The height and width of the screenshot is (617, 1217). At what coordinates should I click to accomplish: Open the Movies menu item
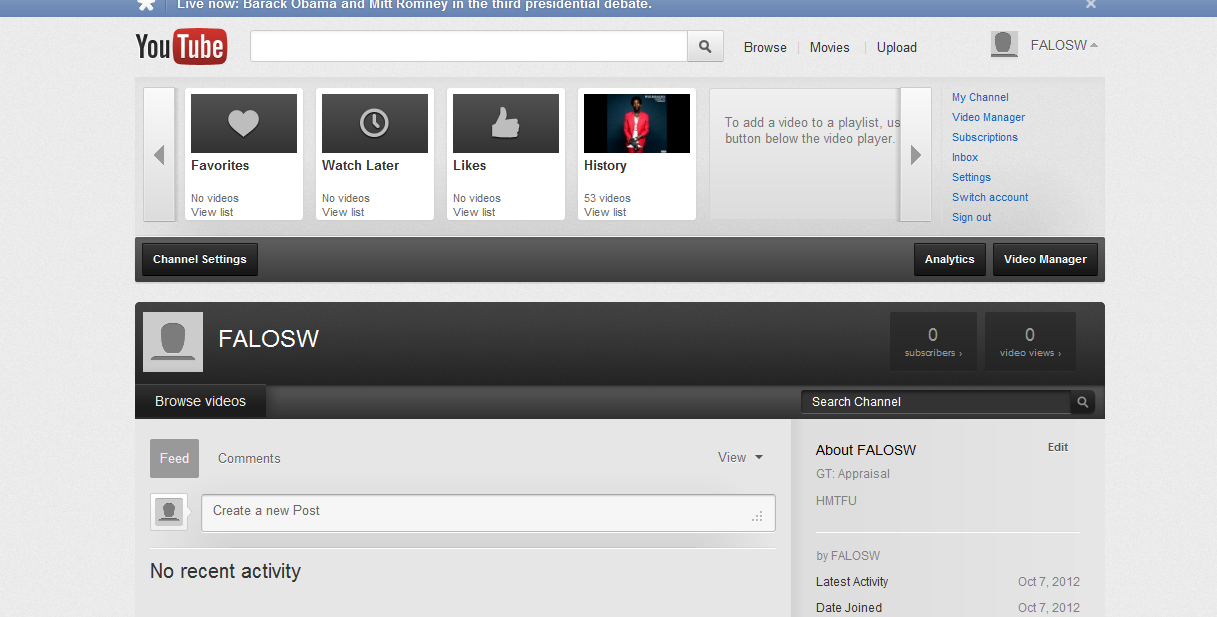click(x=829, y=47)
